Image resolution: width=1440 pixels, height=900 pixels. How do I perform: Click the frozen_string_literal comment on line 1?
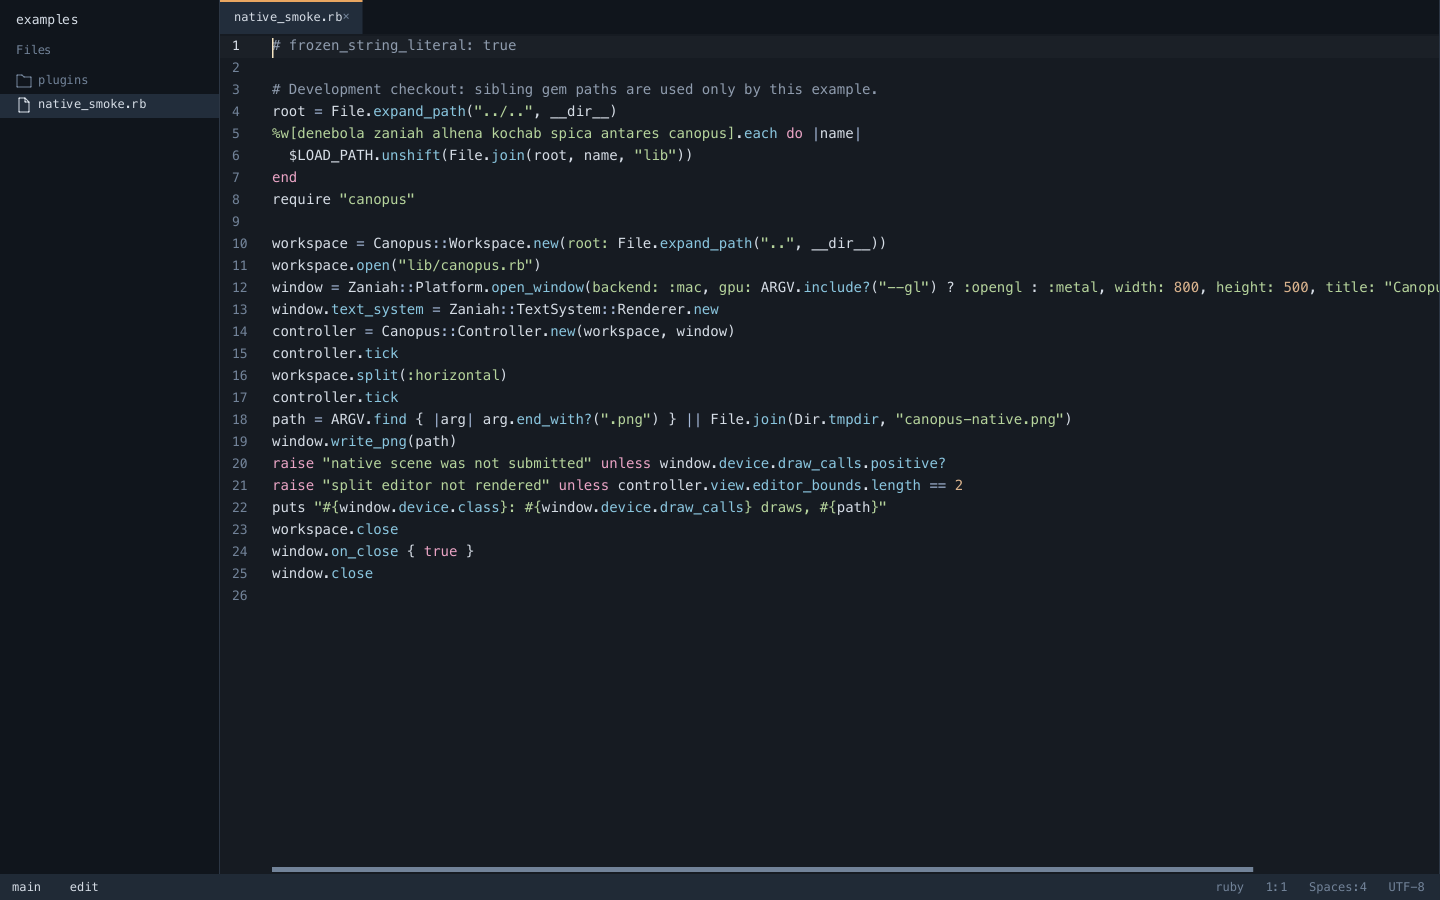tap(394, 46)
